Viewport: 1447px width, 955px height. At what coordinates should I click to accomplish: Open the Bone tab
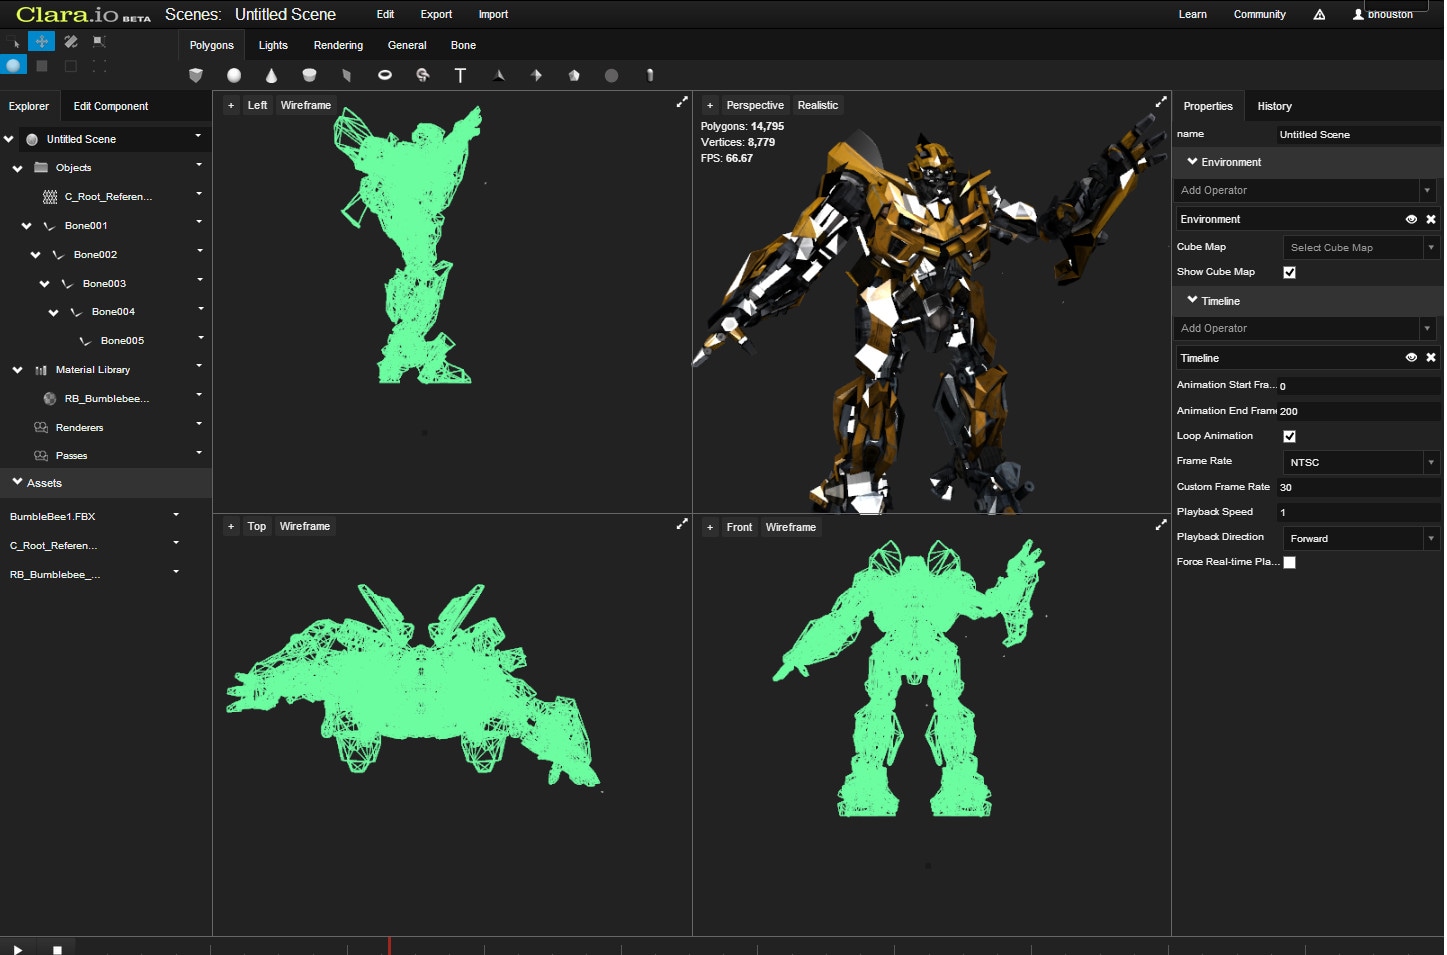[x=463, y=45]
